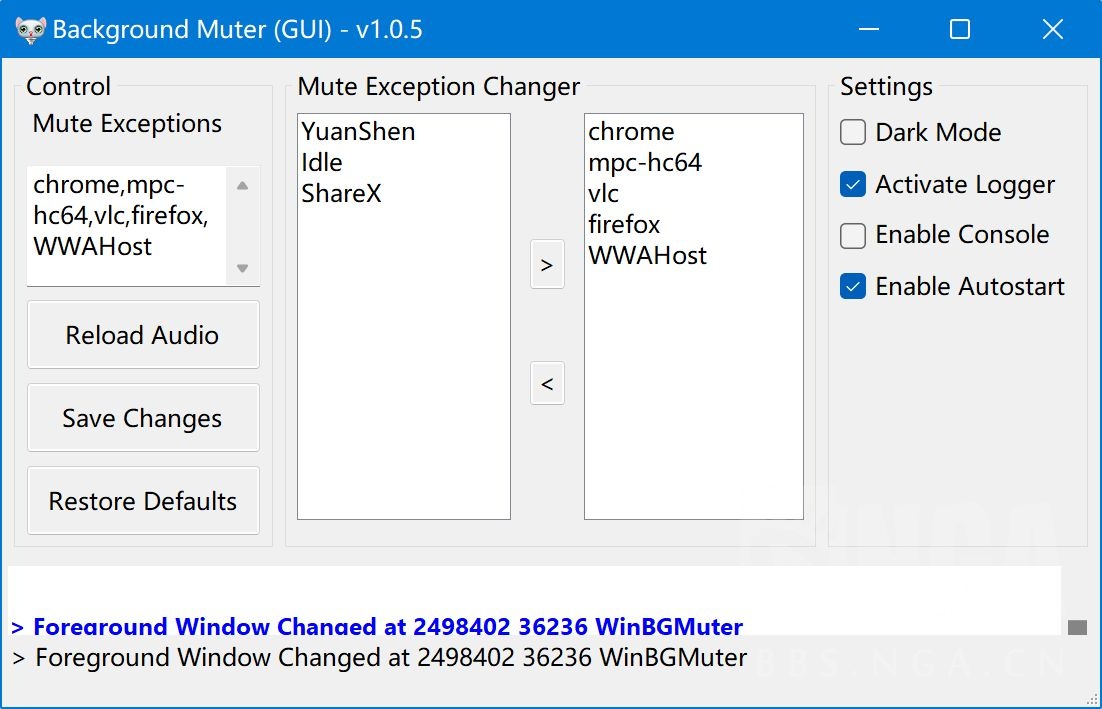Disable the Enable Autostart checkbox
Viewport: 1102px width, 709px height.
[853, 287]
